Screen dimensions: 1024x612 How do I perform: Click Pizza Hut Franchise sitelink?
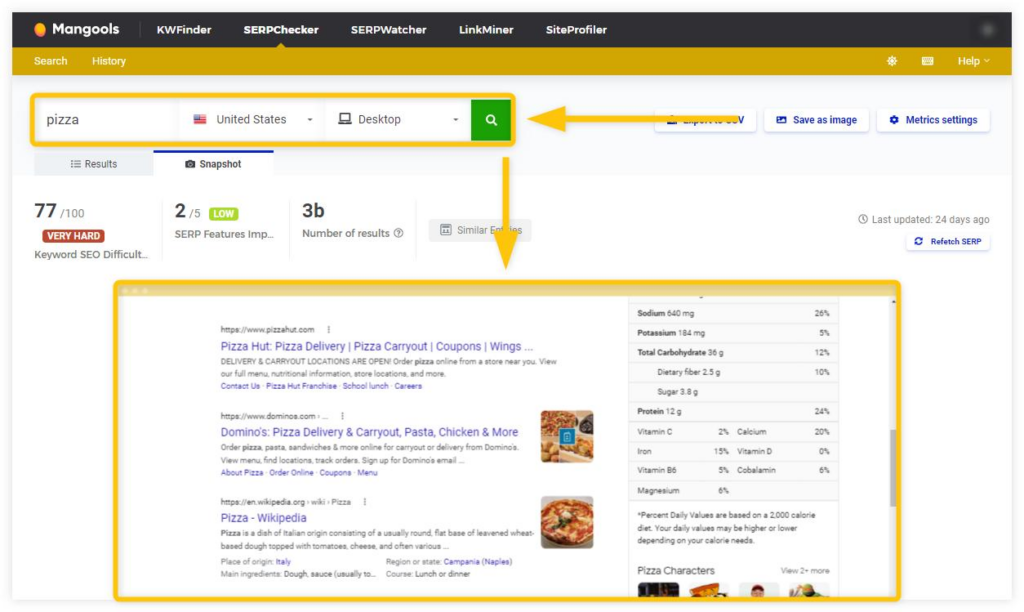click(x=301, y=386)
